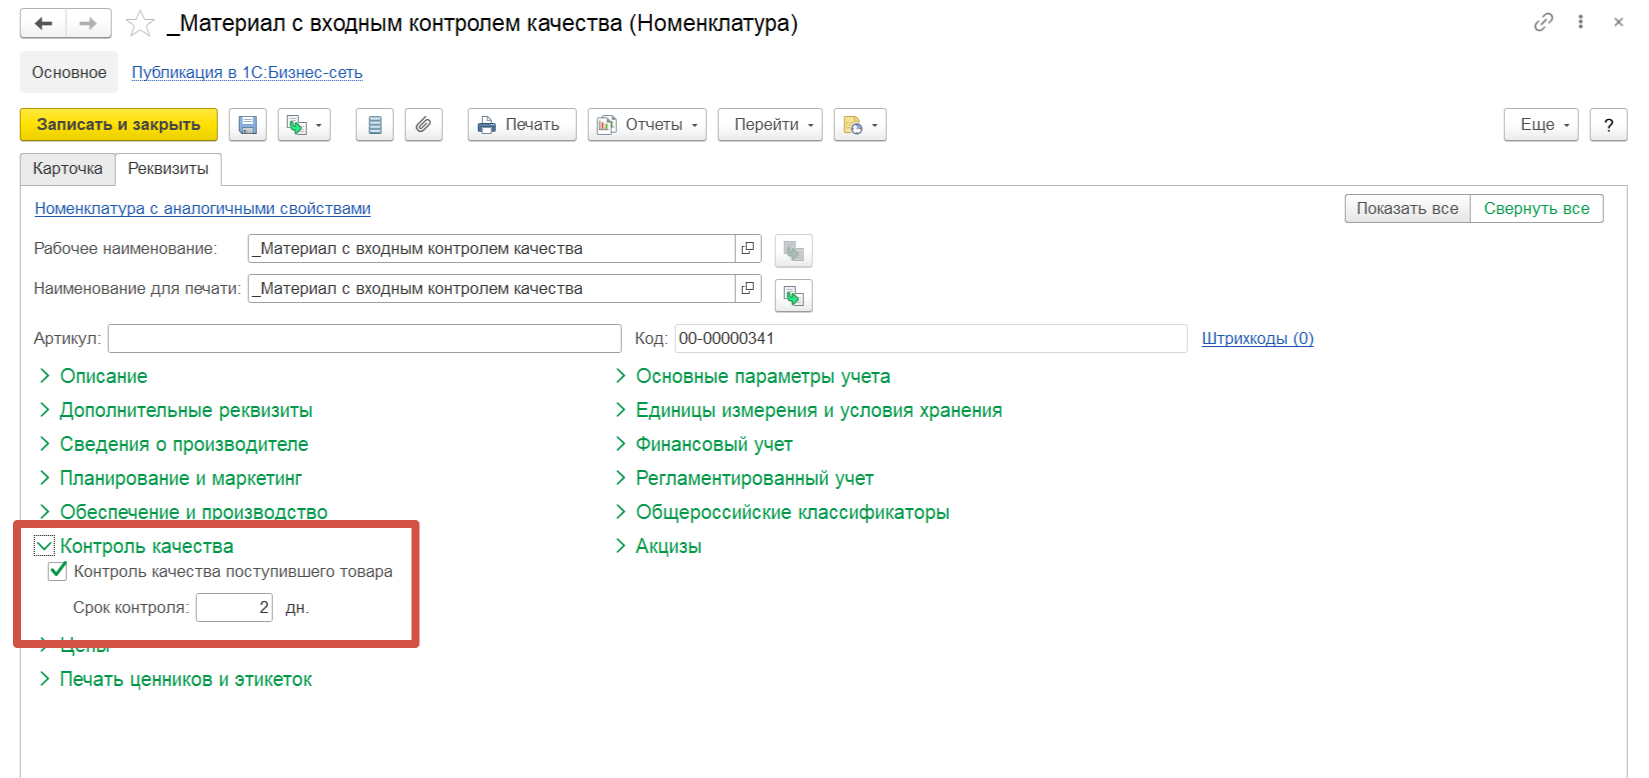Viewport: 1649px width, 778px height.
Task: Click the Код field value
Action: click(931, 338)
